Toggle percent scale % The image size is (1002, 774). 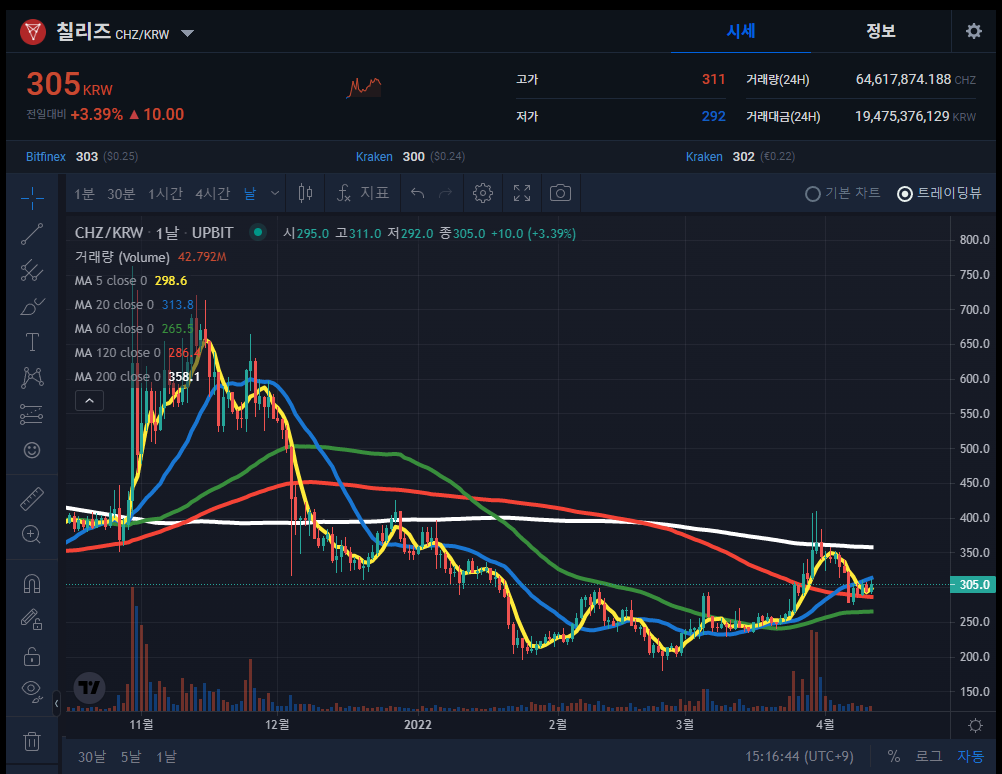click(x=893, y=757)
